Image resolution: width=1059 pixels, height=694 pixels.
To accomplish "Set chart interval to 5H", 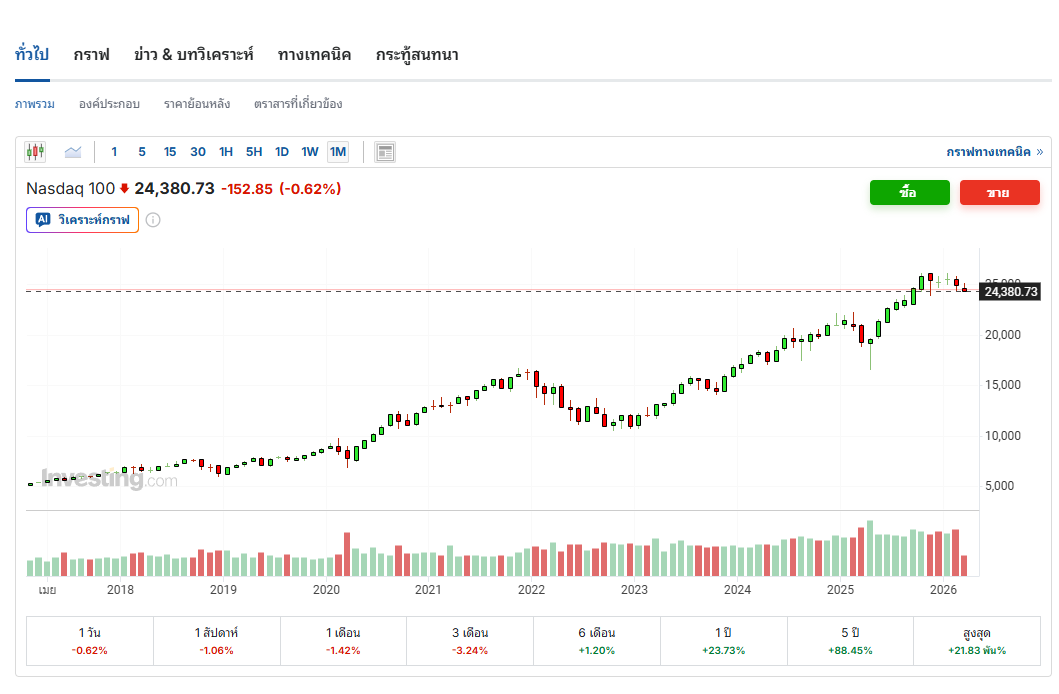I will pyautogui.click(x=254, y=152).
